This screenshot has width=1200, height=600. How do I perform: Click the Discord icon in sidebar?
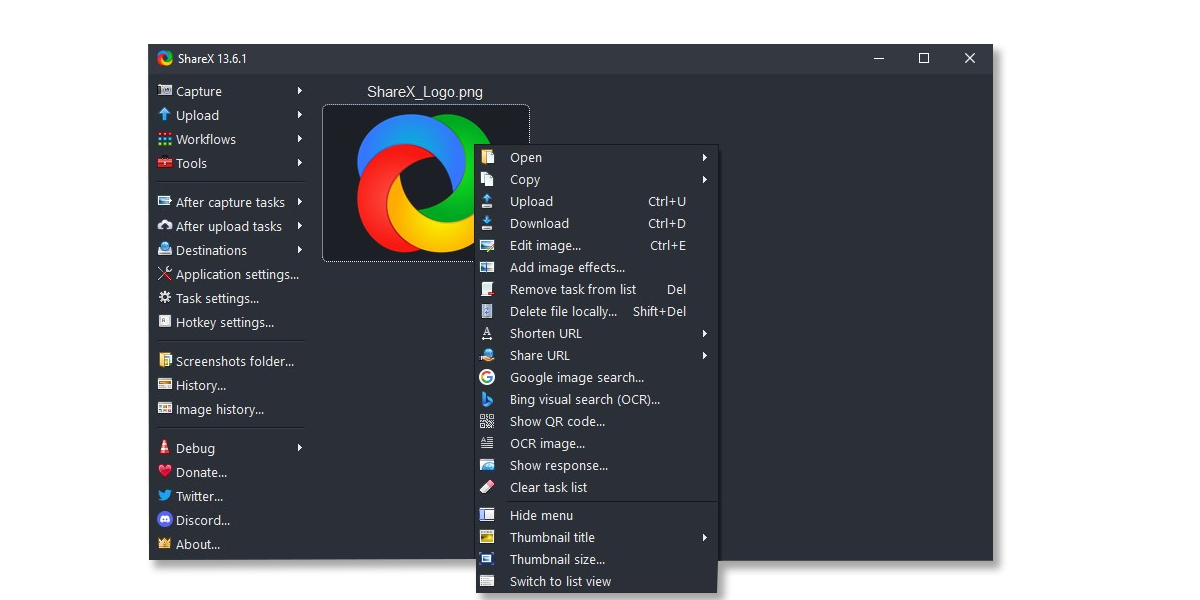coord(165,520)
